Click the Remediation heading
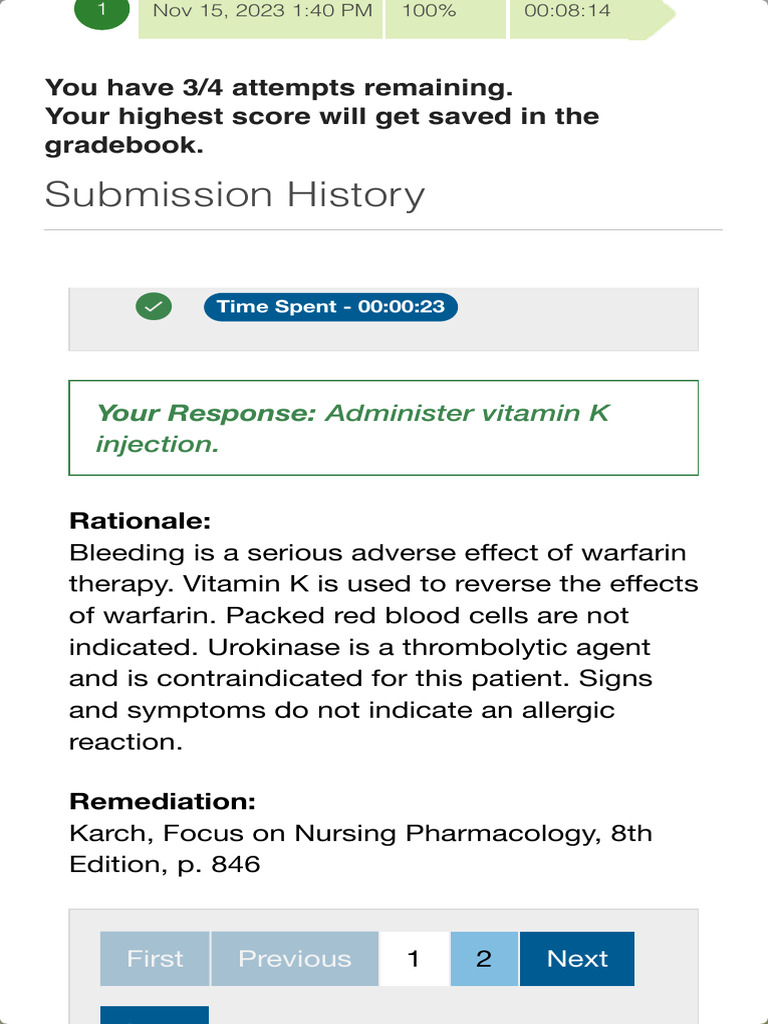Screen dimensions: 768x1024 (163, 801)
